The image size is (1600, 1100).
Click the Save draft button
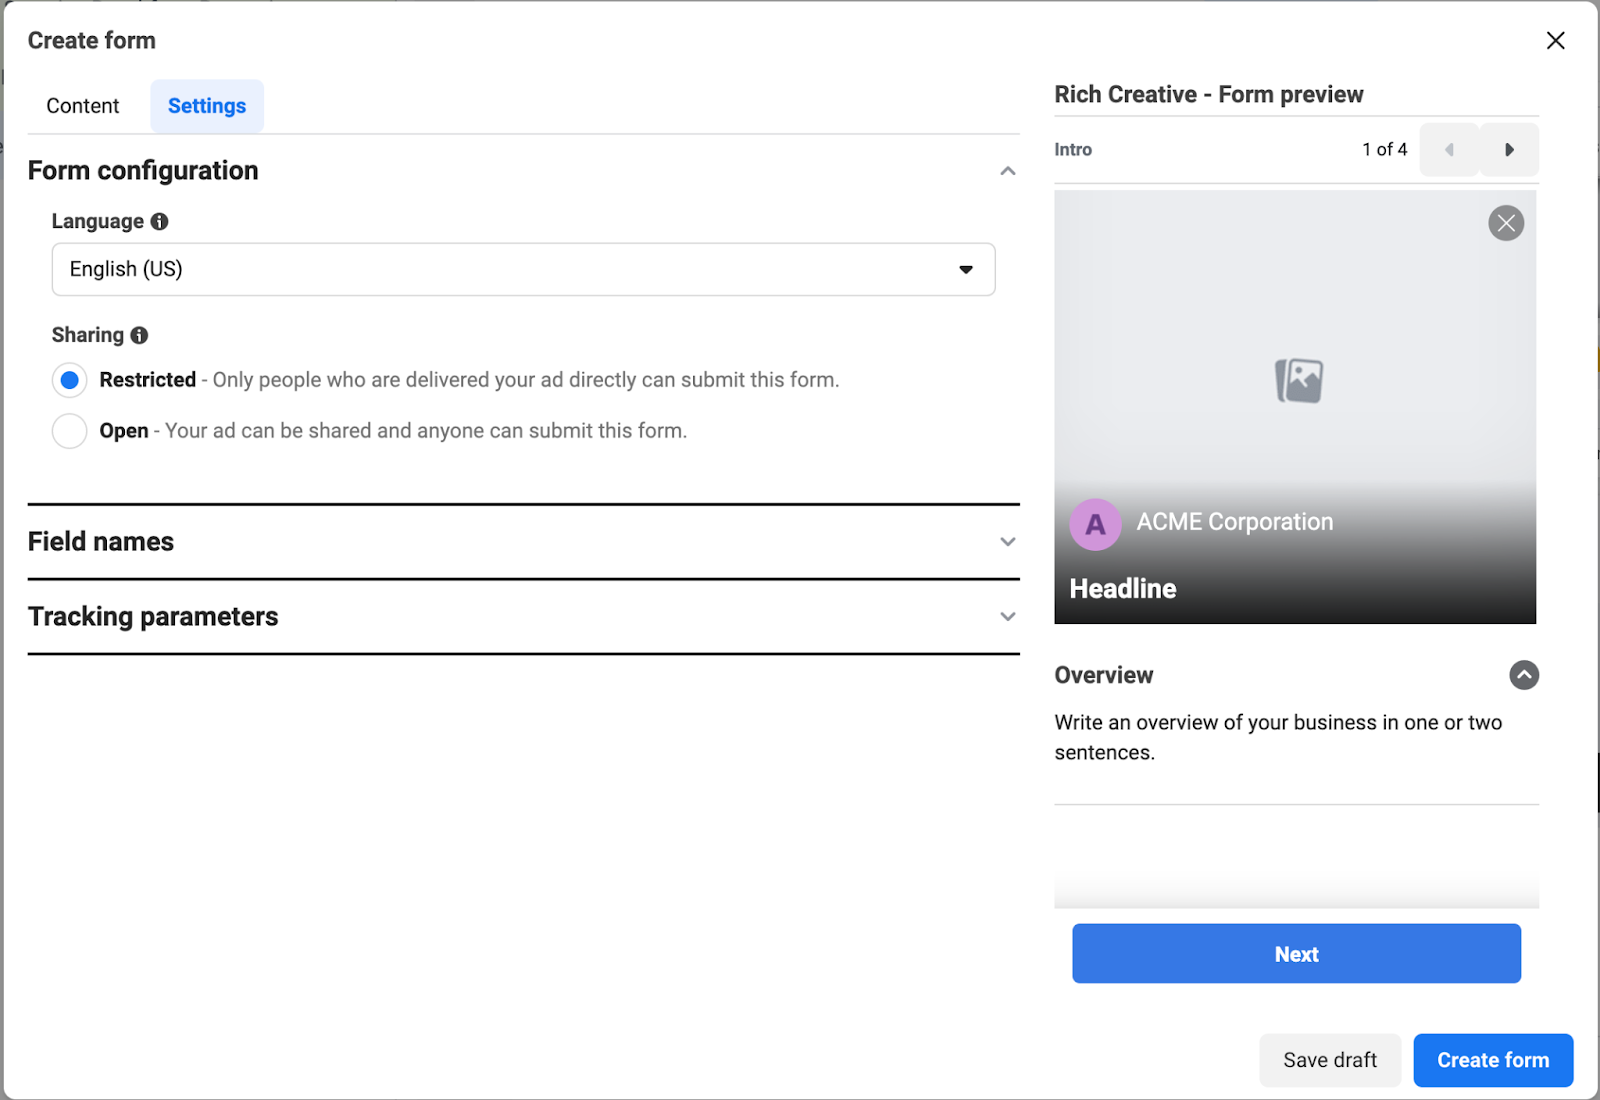coord(1329,1060)
